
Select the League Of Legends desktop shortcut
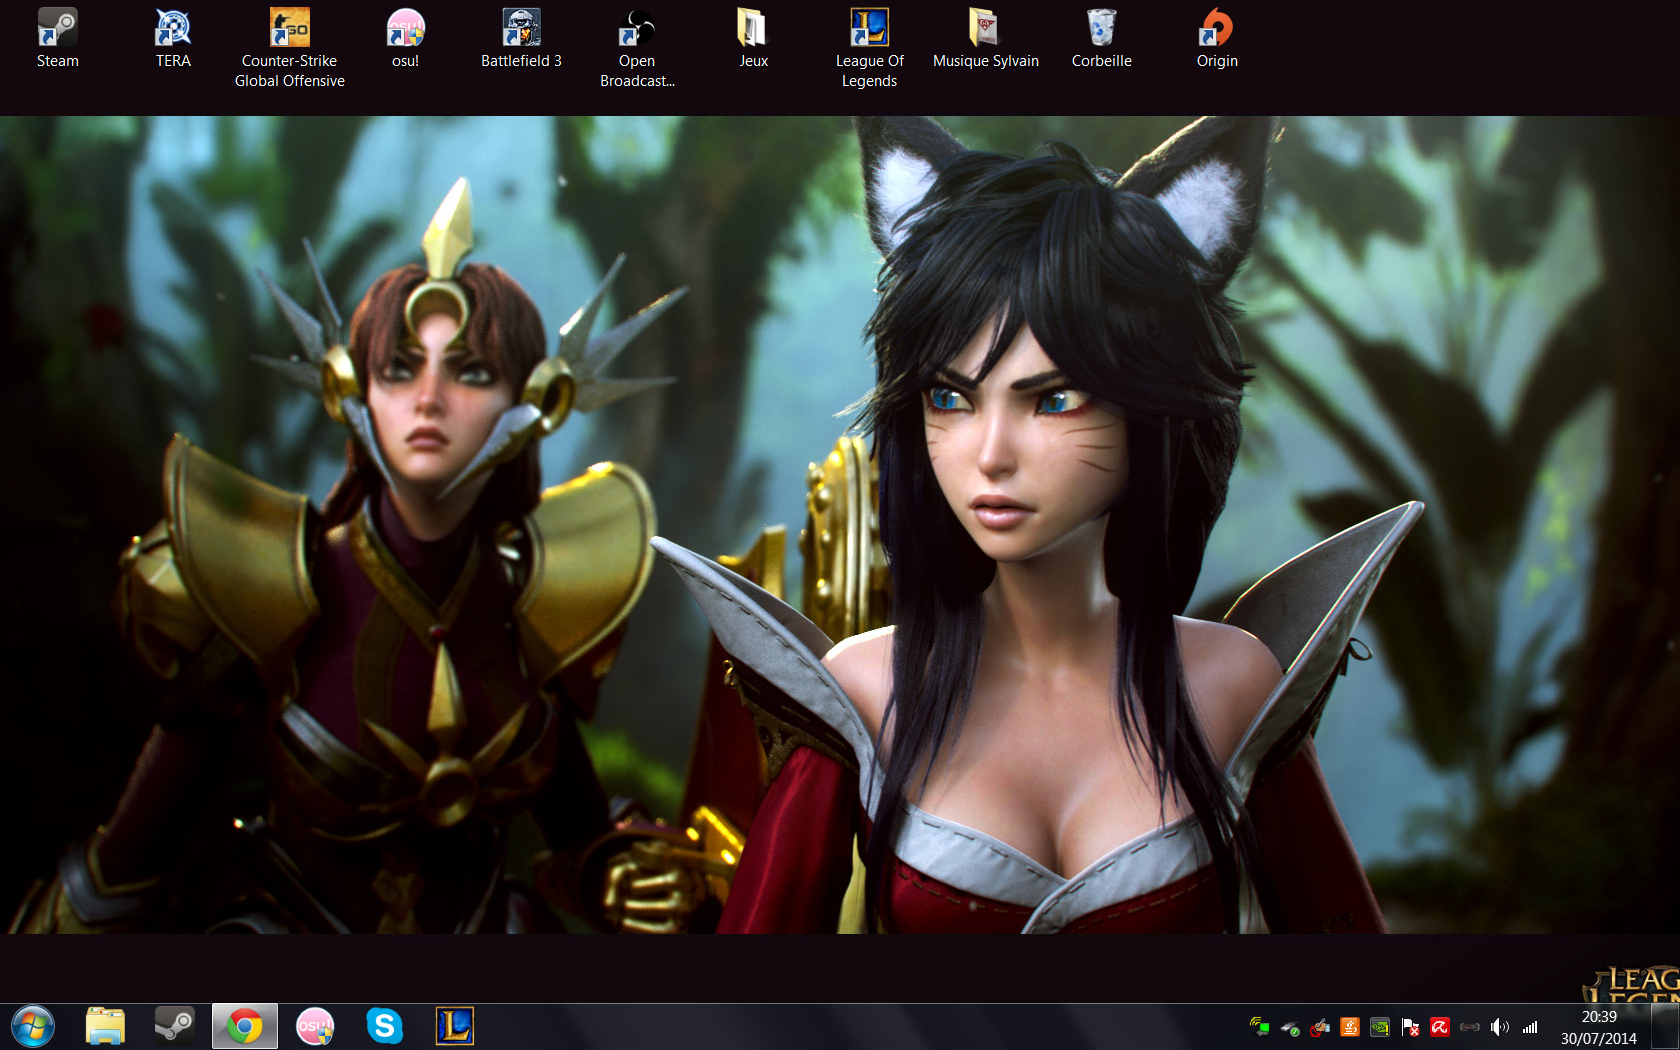(x=869, y=48)
